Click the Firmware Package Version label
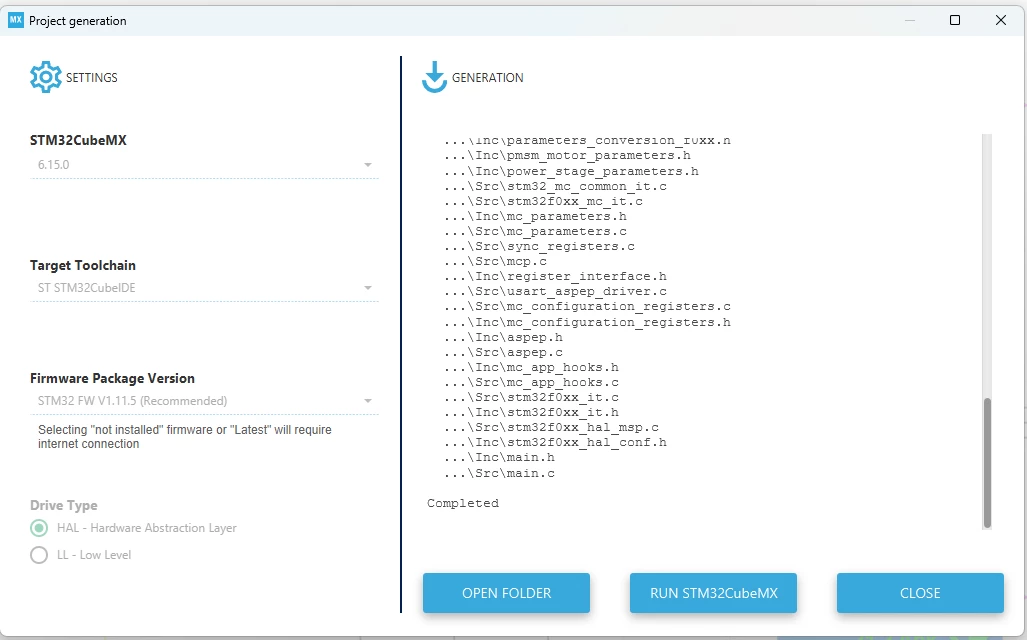 coord(112,378)
